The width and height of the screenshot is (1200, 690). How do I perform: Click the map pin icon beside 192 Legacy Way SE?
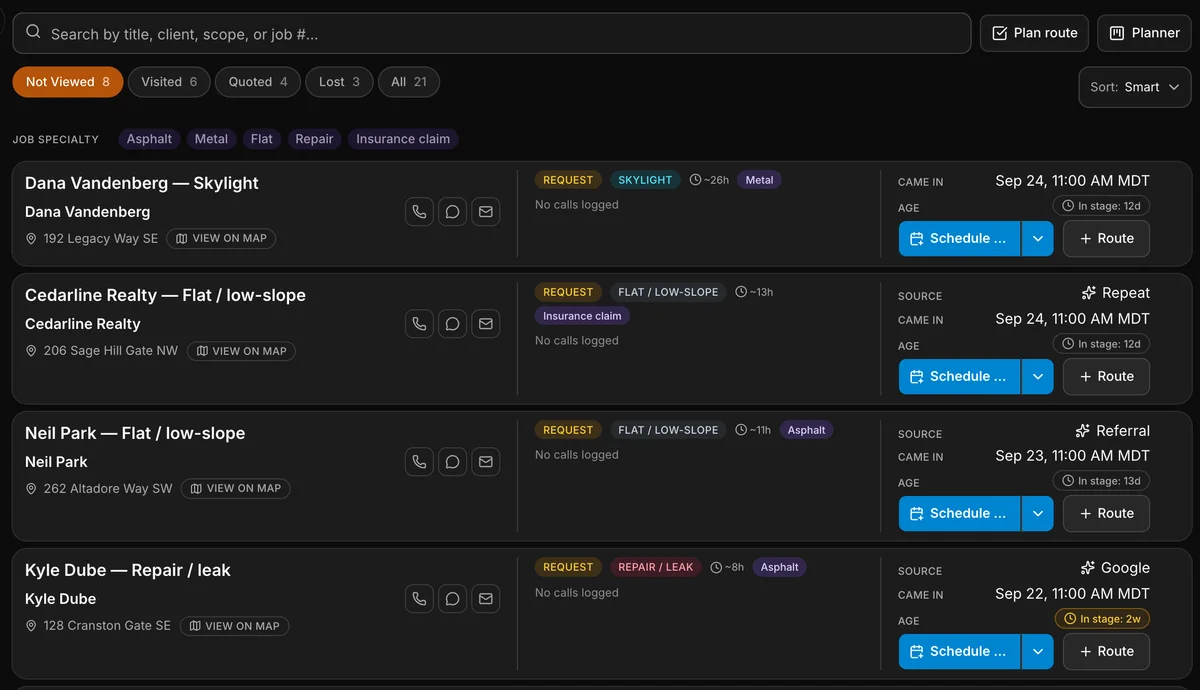(x=31, y=239)
